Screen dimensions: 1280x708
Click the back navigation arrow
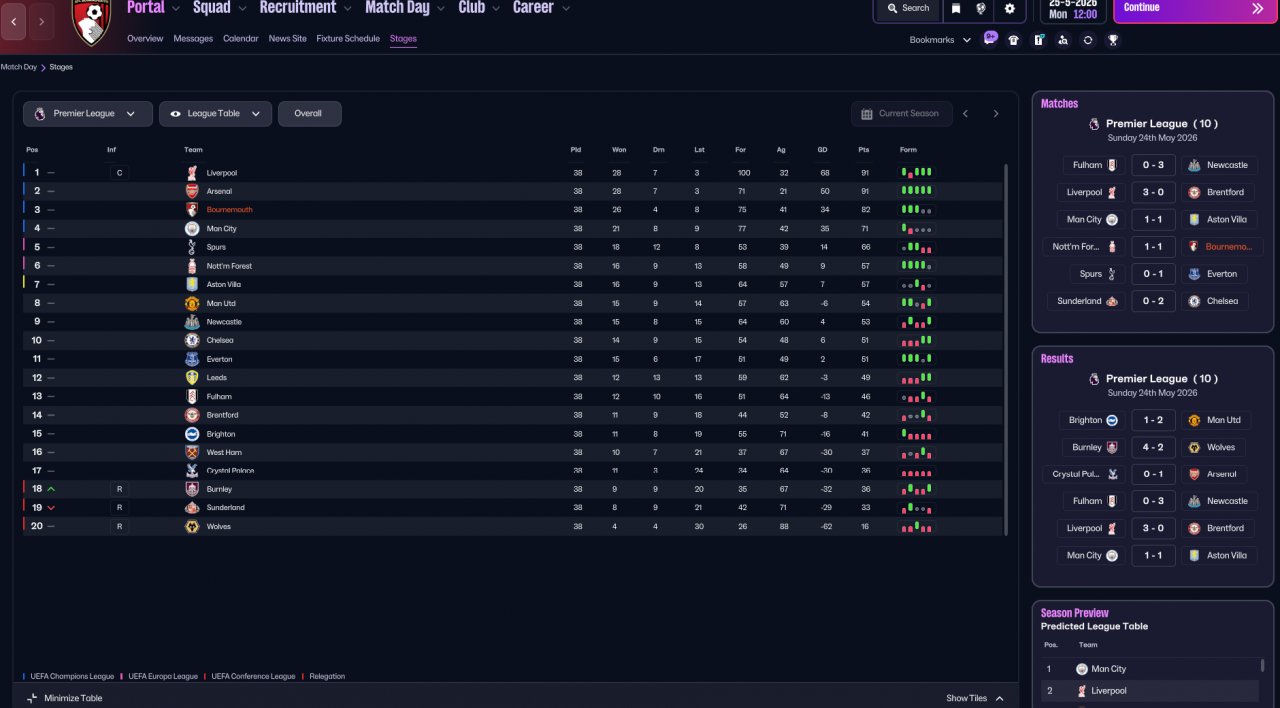point(13,21)
